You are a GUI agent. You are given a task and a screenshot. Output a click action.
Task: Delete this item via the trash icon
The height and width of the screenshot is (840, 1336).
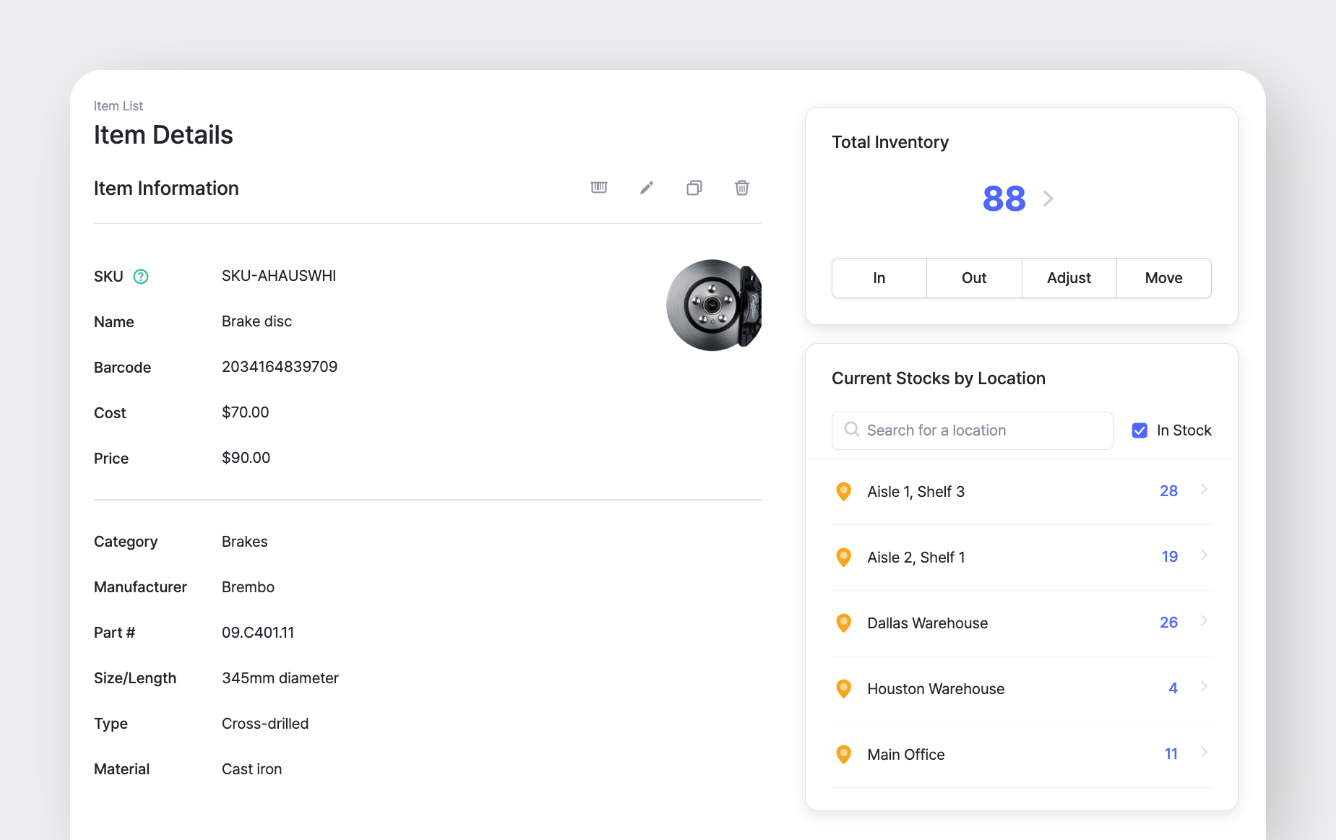coord(742,187)
